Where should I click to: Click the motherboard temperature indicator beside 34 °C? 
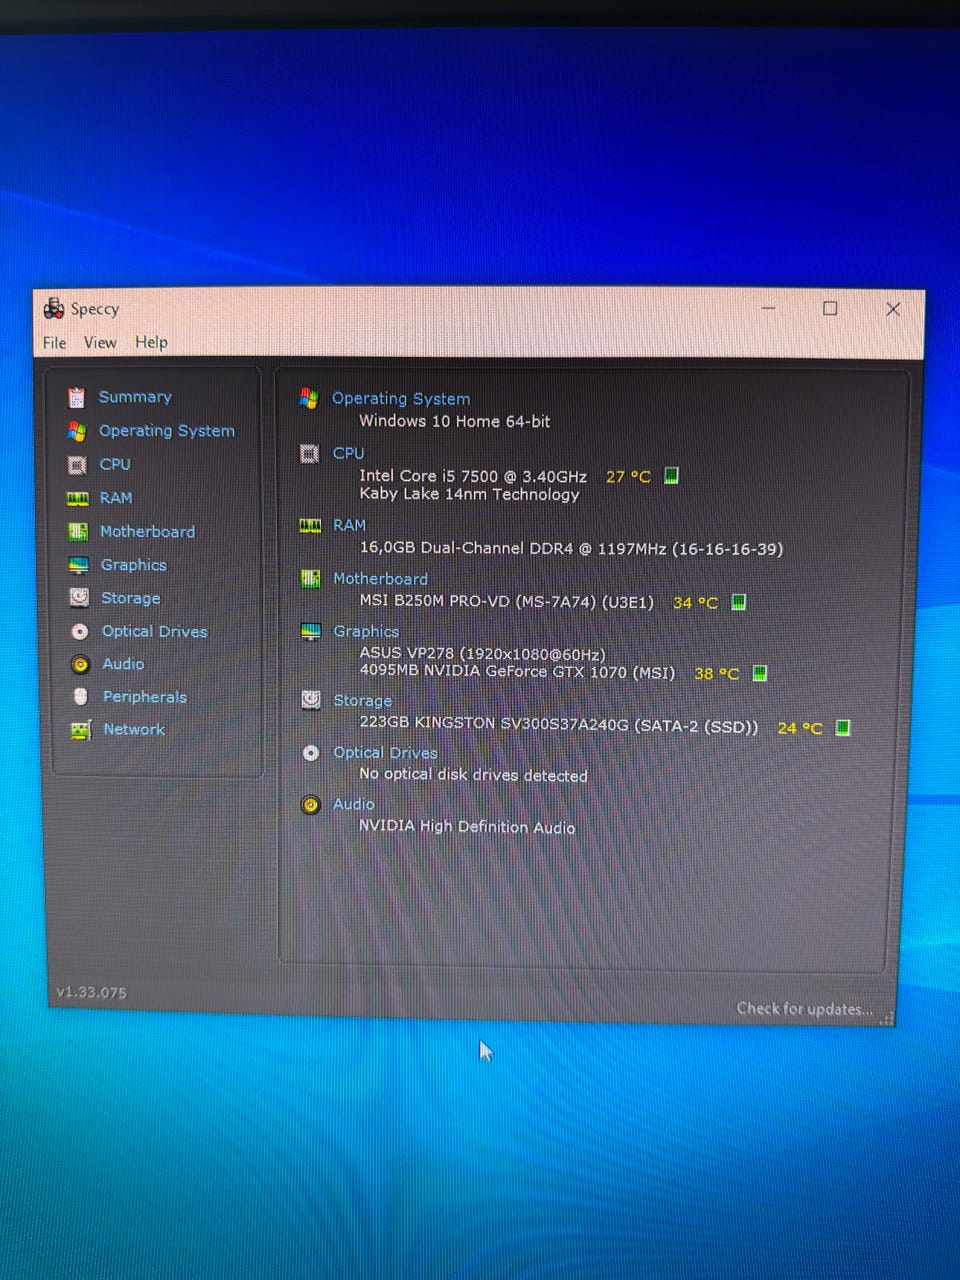738,602
